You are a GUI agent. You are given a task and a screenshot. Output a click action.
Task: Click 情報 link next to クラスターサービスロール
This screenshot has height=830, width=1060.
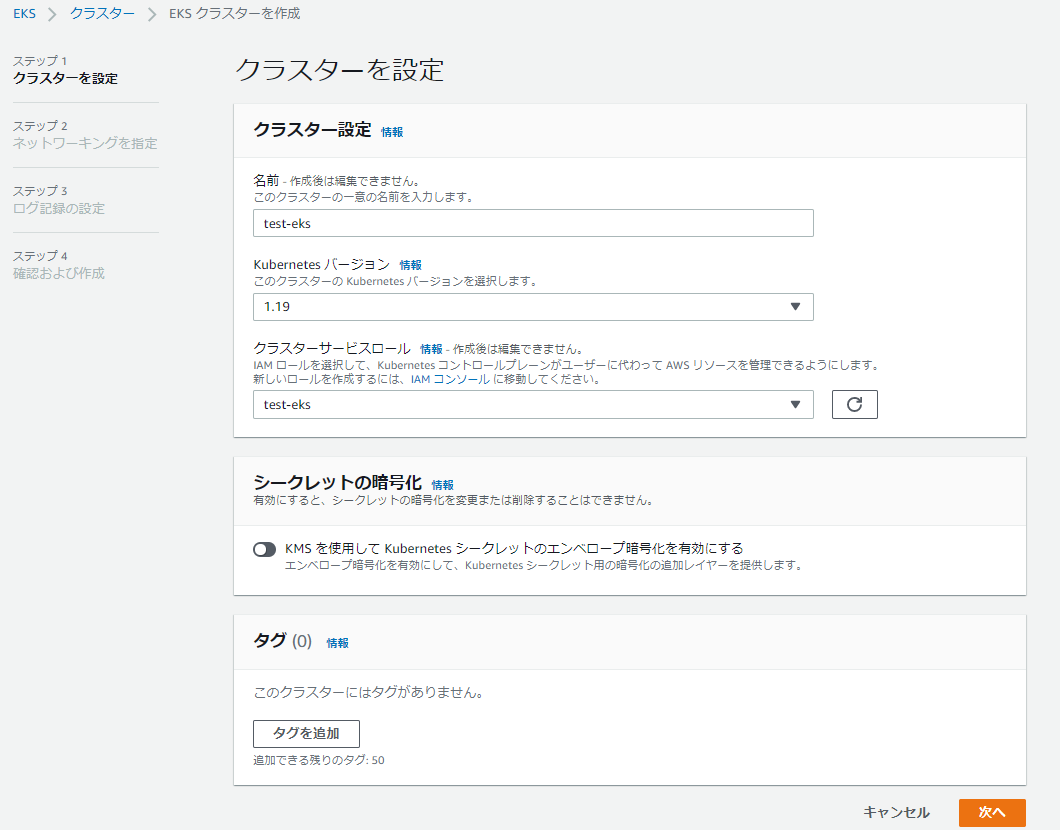(431, 349)
